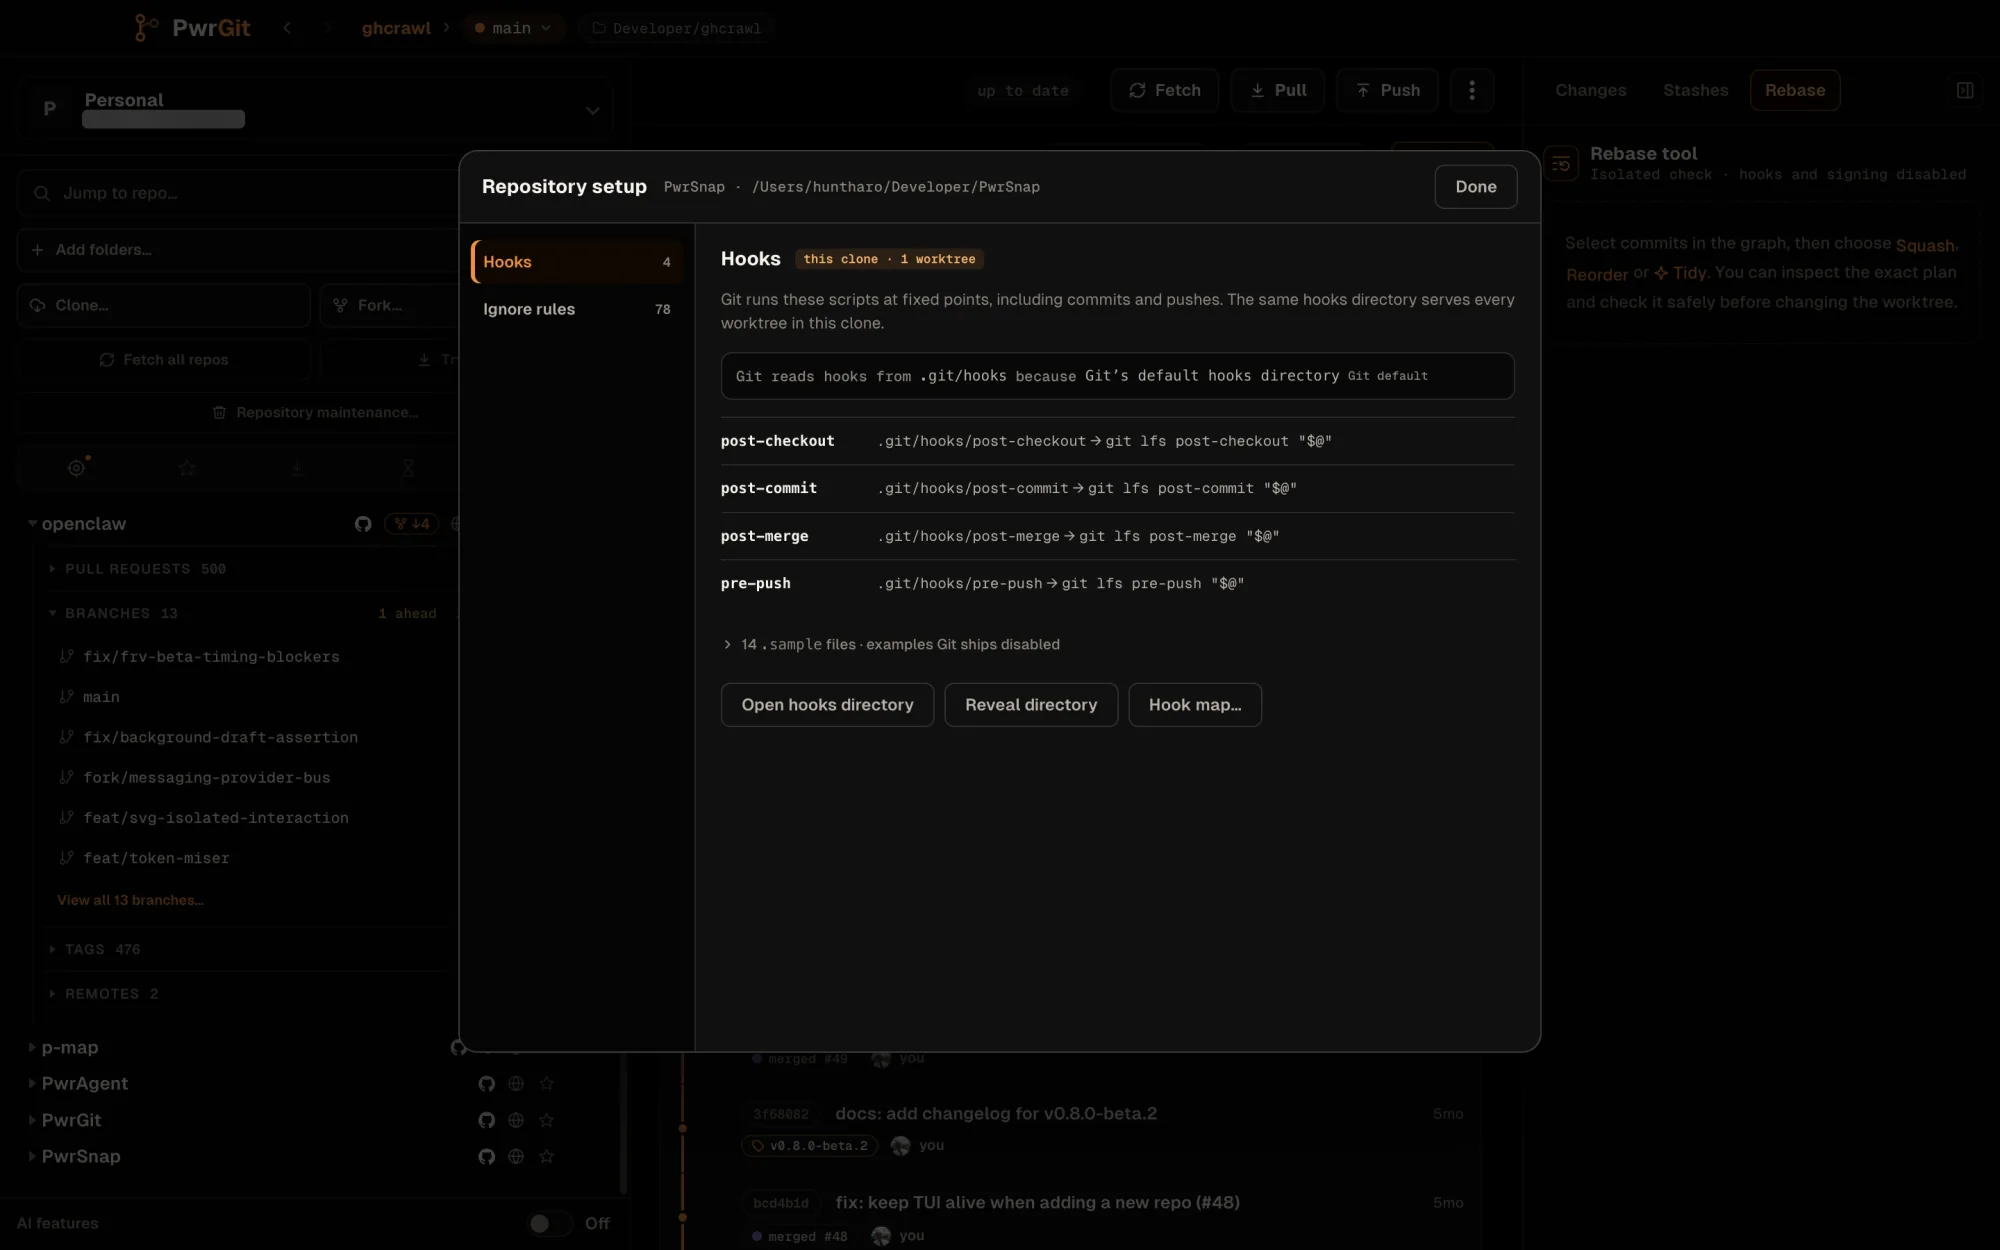Open the main branch dropdown
This screenshot has width=2000, height=1250.
coord(513,28)
